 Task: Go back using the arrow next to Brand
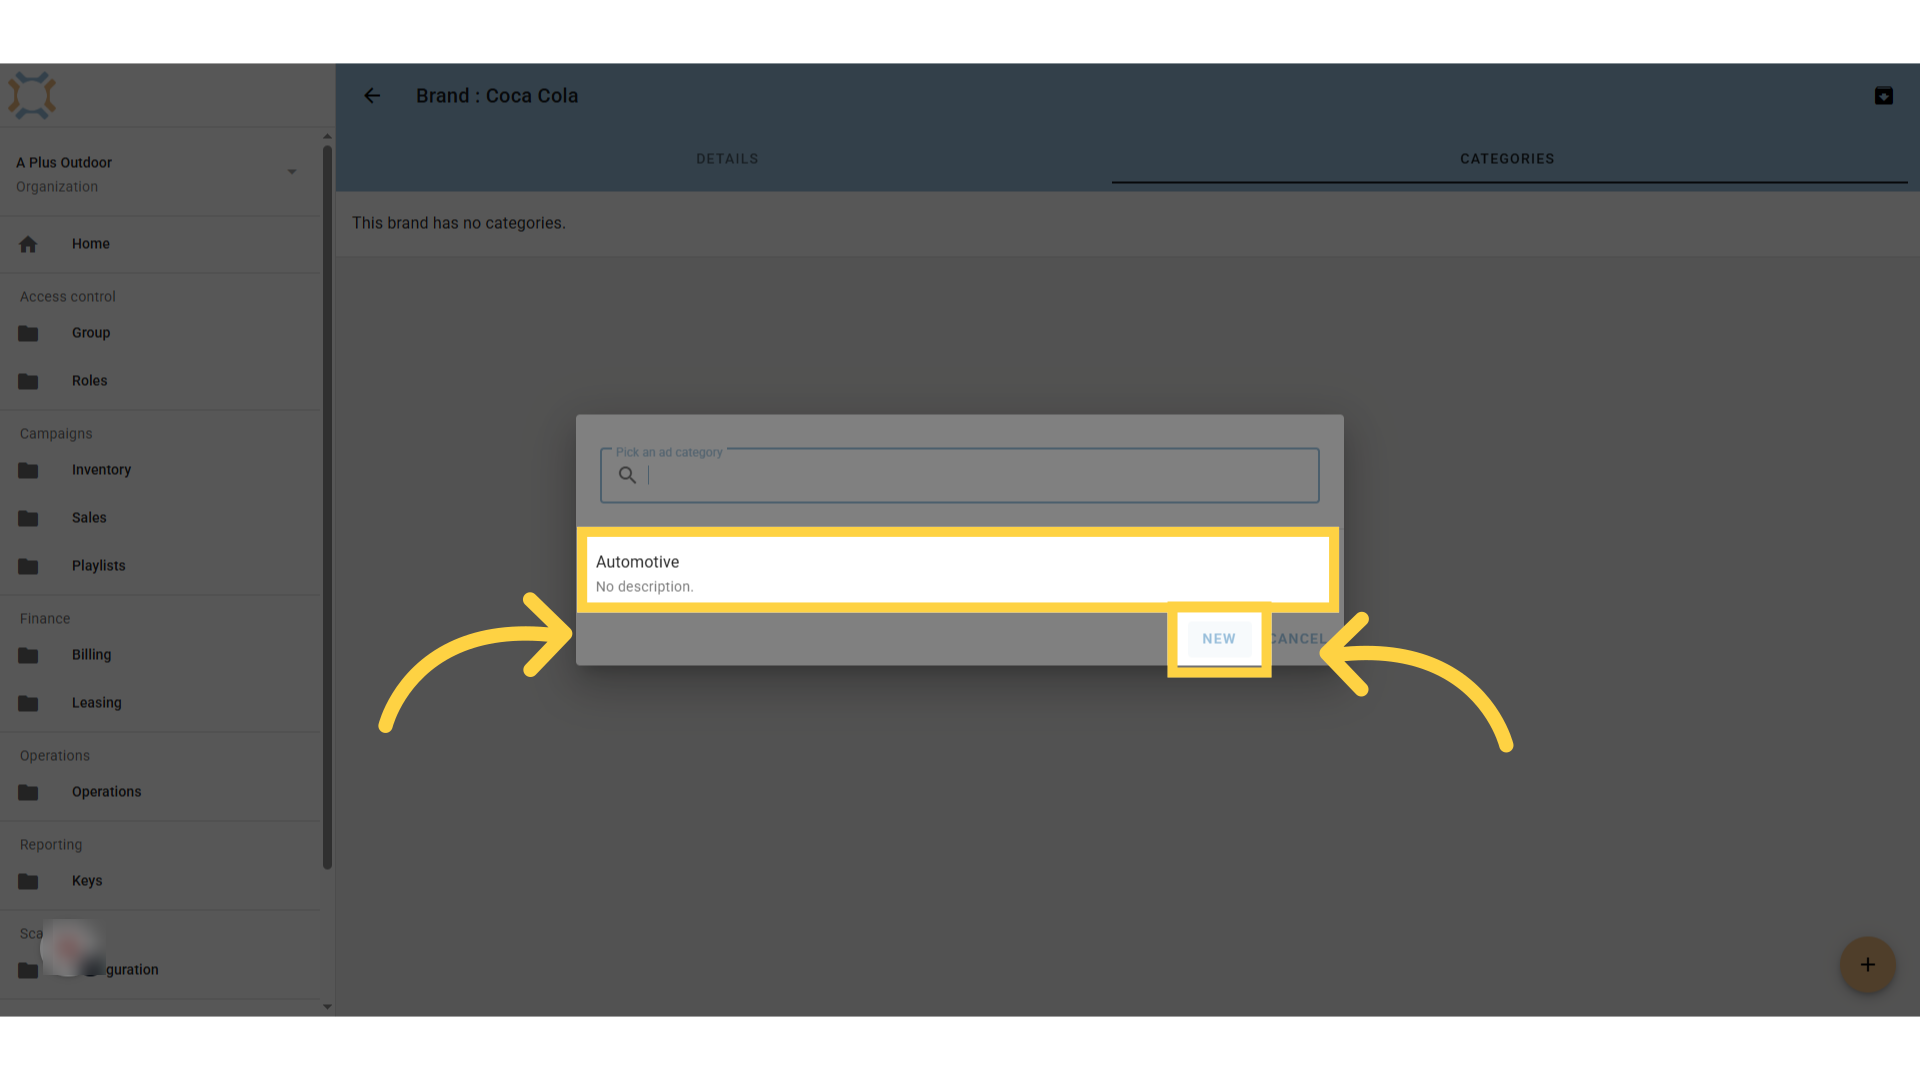click(372, 96)
